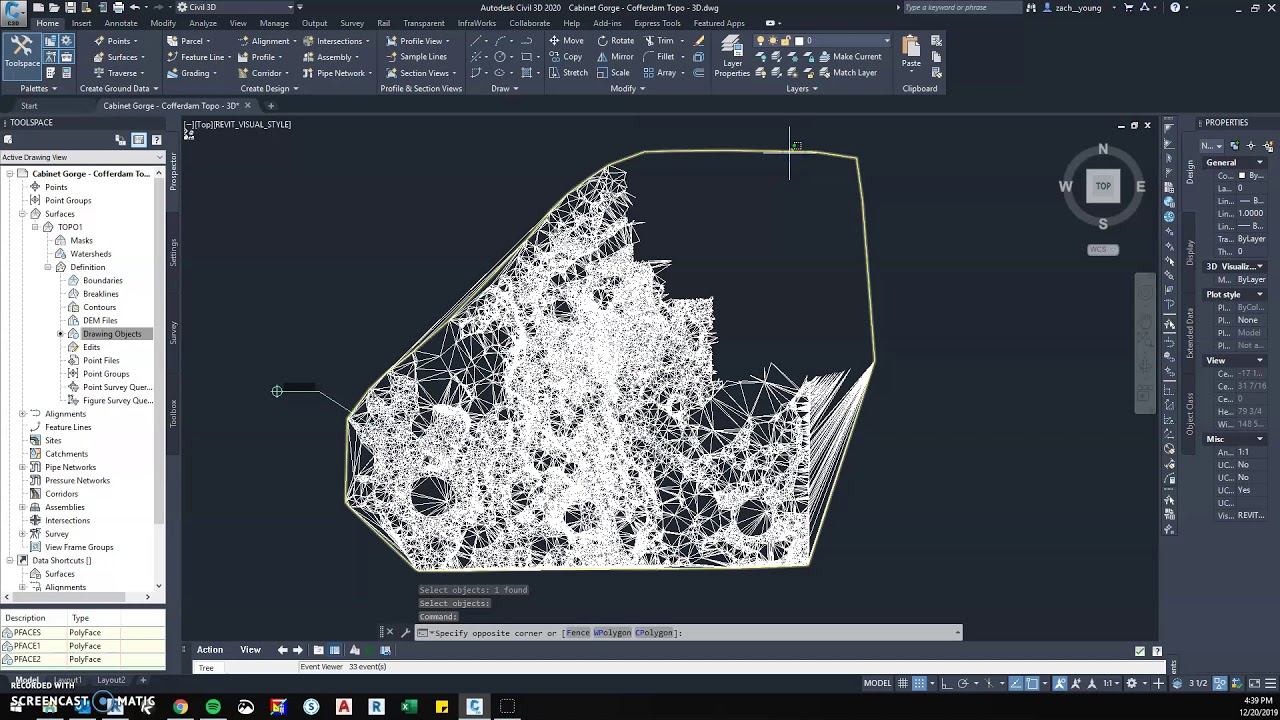Toggle the layer 0 on/off lightbulb
Screen dimensions: 1280x720
click(x=761, y=41)
